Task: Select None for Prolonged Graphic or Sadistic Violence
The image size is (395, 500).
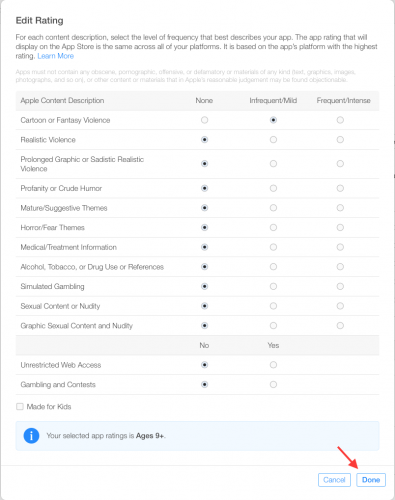Action: tap(204, 164)
